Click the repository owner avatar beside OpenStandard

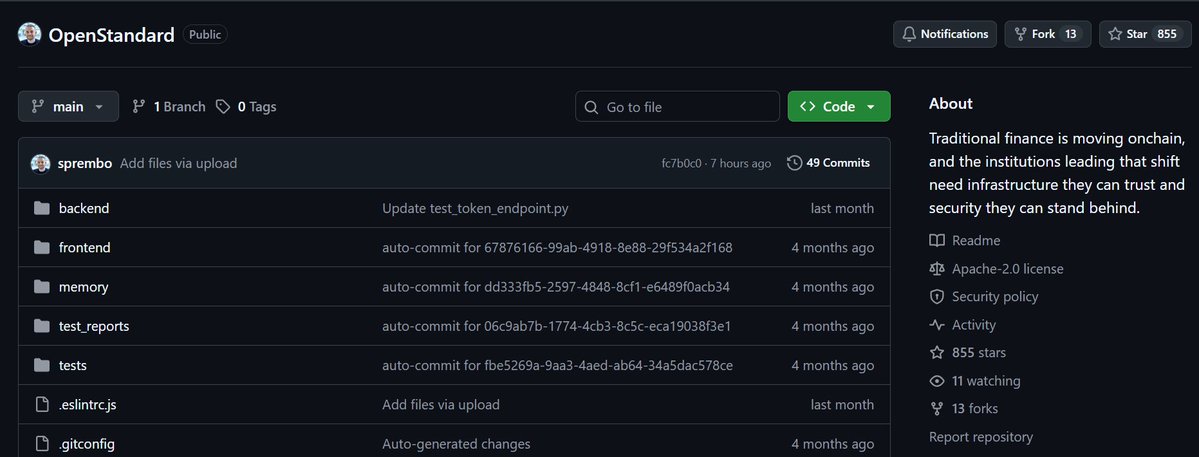[x=29, y=34]
